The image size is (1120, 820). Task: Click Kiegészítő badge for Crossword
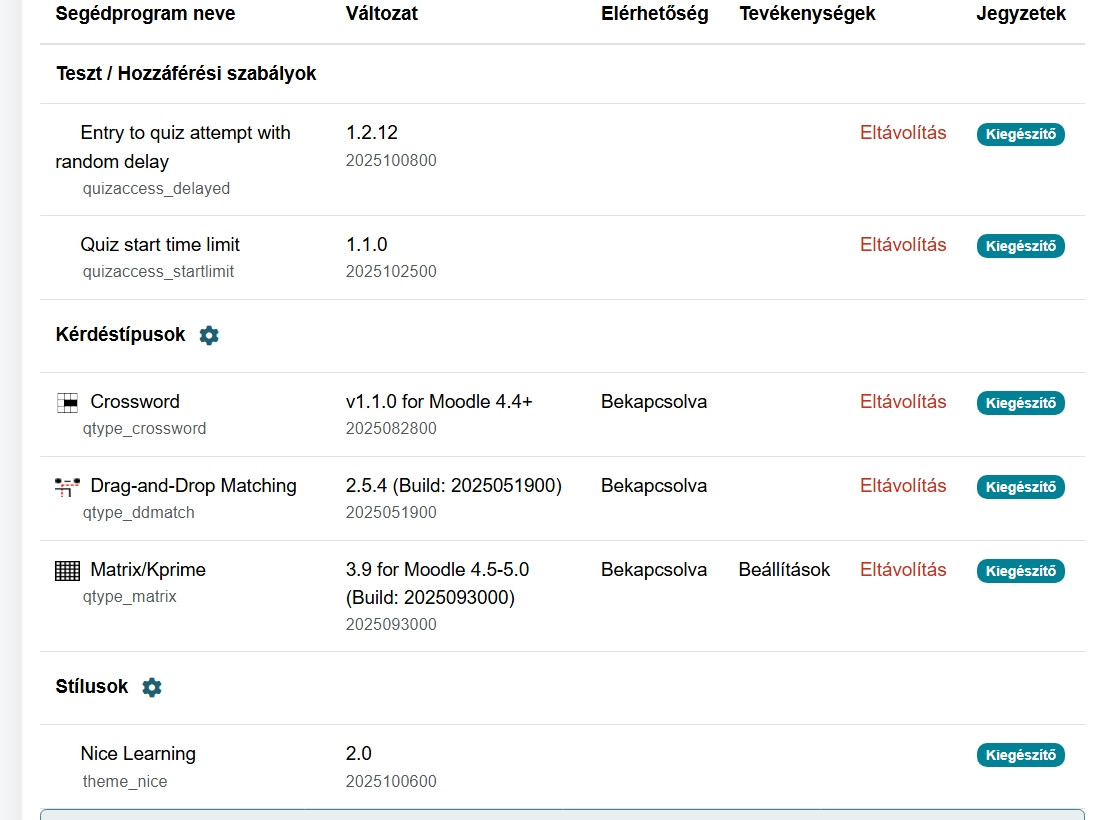pos(1020,403)
